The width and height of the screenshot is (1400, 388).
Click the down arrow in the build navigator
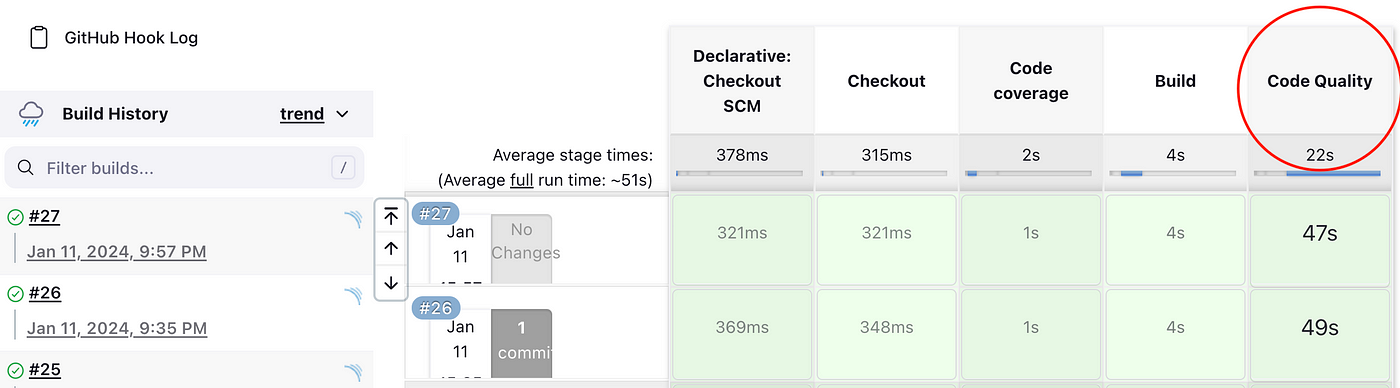click(391, 283)
